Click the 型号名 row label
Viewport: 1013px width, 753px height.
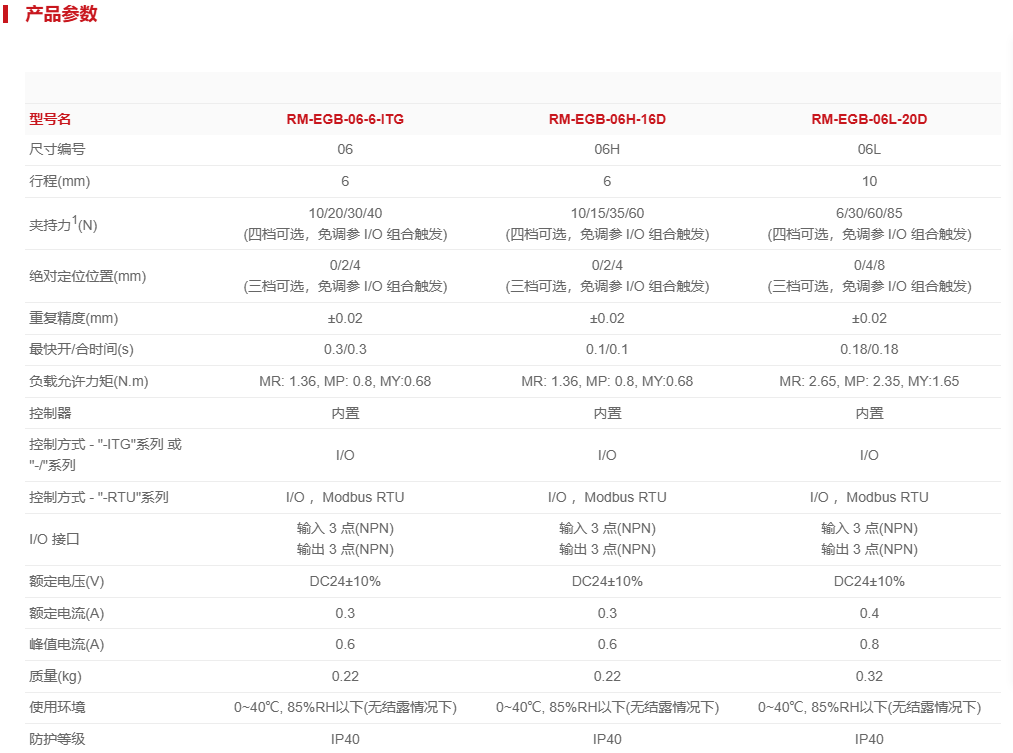click(51, 119)
